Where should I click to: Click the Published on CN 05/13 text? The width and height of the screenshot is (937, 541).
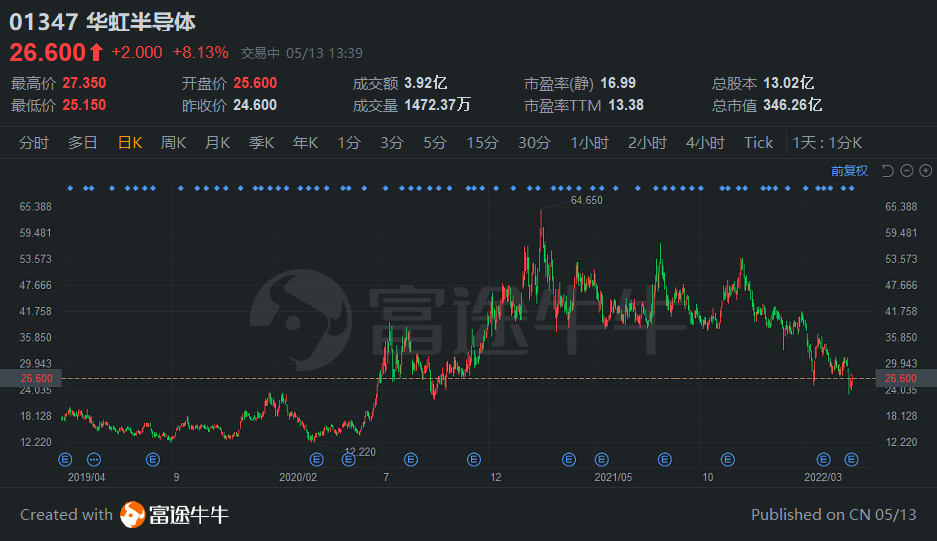pos(834,515)
